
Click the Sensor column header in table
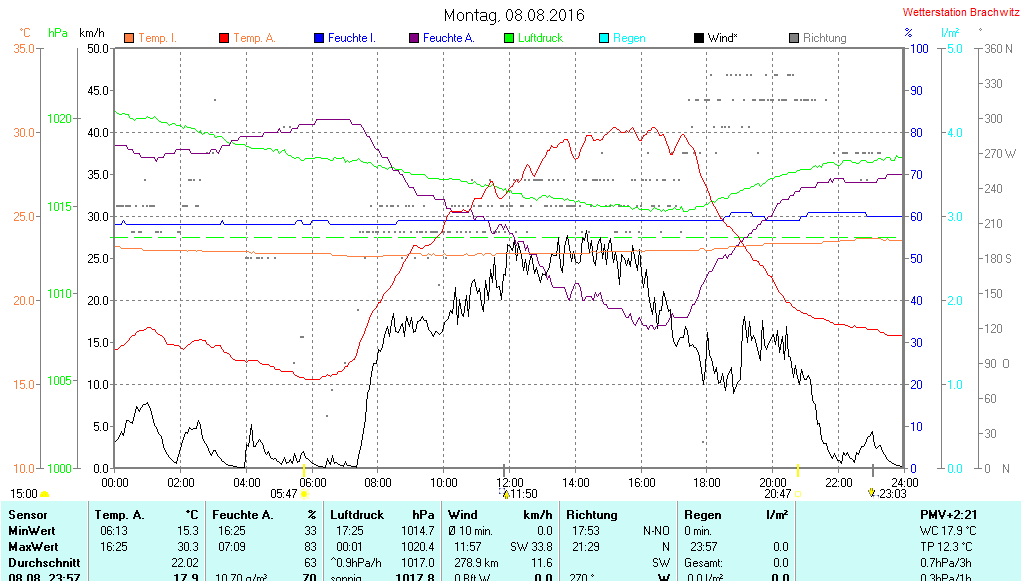(x=27, y=514)
